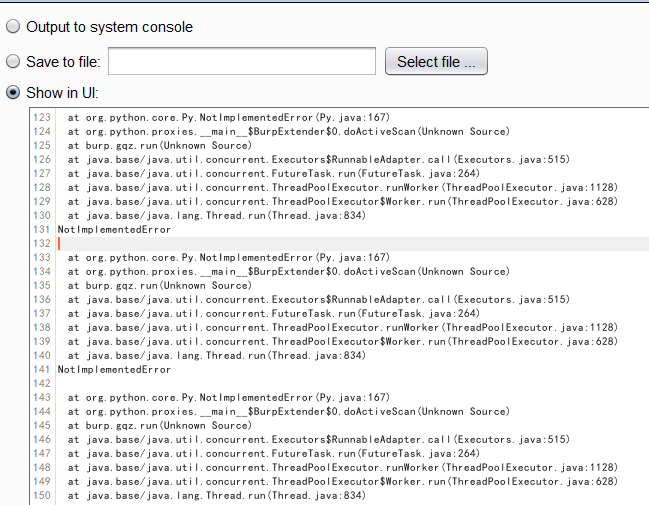The image size is (649, 505).
Task: Click line 144 doActiveScan trace entry
Action: (x=288, y=411)
